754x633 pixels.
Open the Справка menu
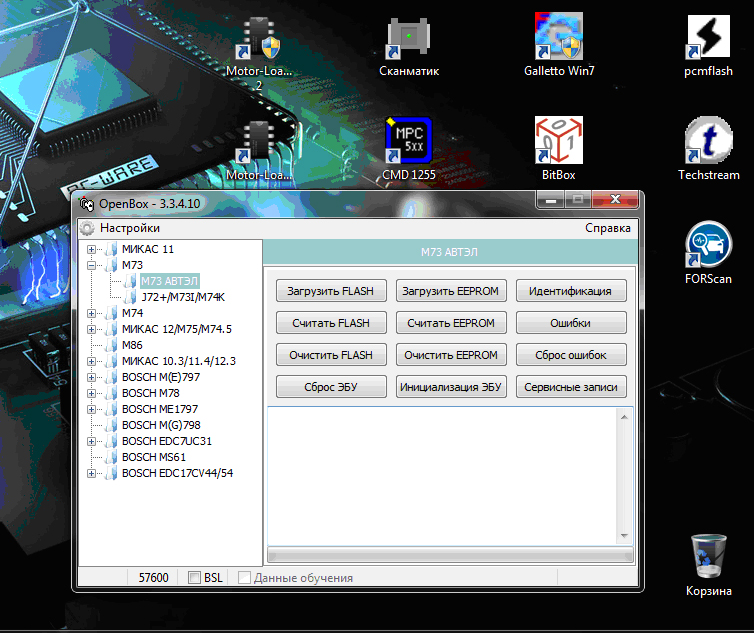tap(607, 228)
